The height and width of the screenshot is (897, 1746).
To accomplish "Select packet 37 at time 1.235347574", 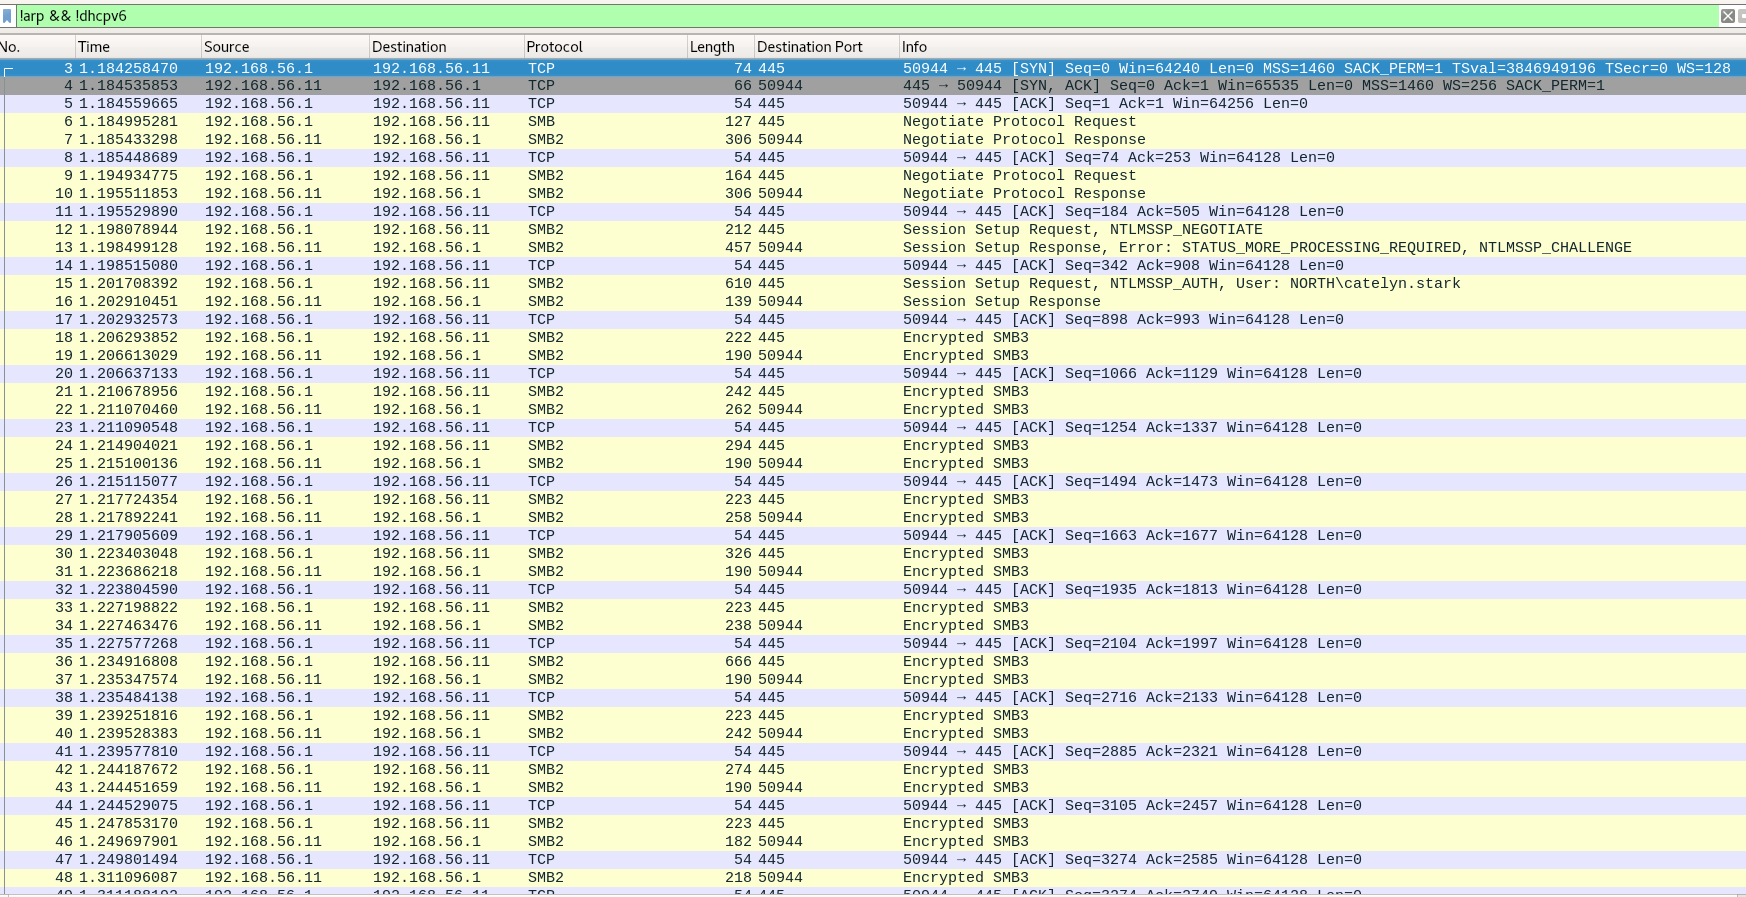I will tap(873, 680).
